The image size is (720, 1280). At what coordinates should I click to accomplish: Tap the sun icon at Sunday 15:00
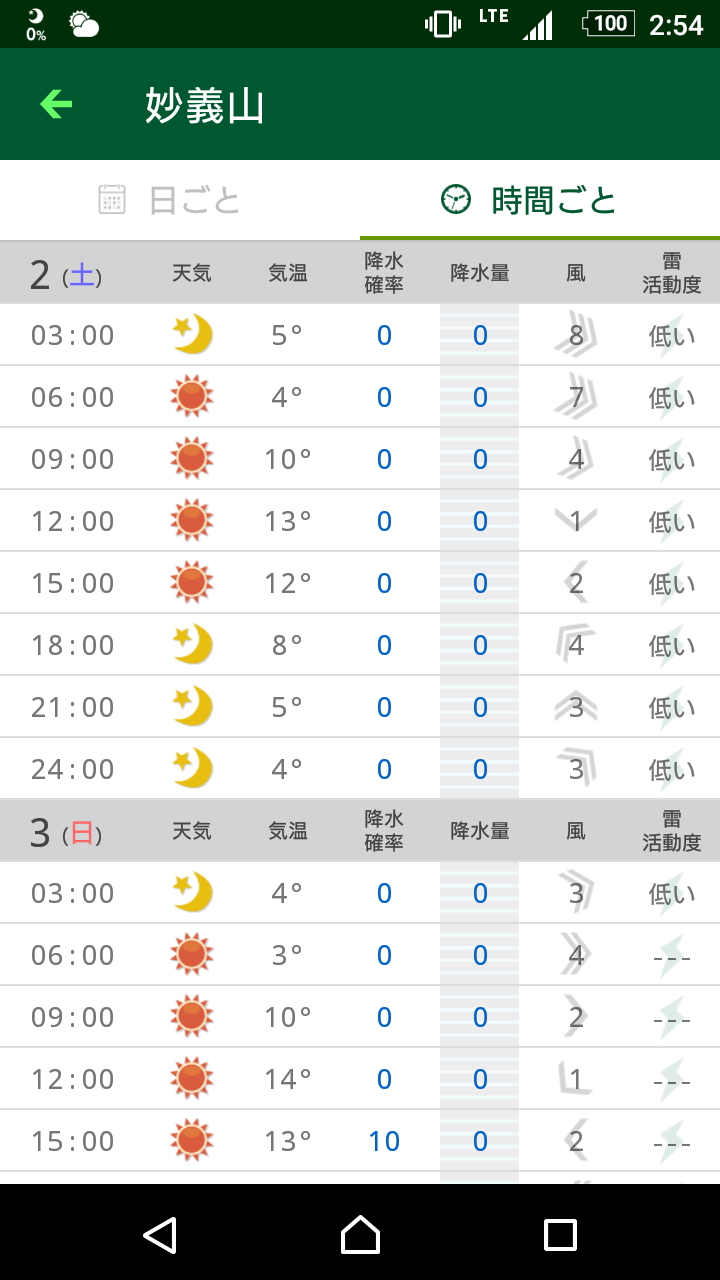[x=192, y=1141]
